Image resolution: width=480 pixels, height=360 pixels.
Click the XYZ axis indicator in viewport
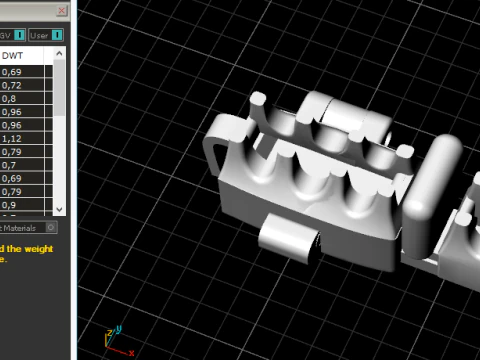(119, 341)
